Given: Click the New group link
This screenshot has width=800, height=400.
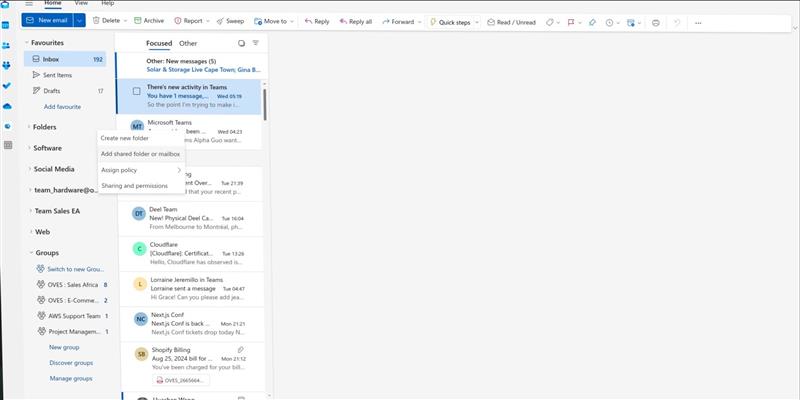Looking at the screenshot, I should 64,347.
